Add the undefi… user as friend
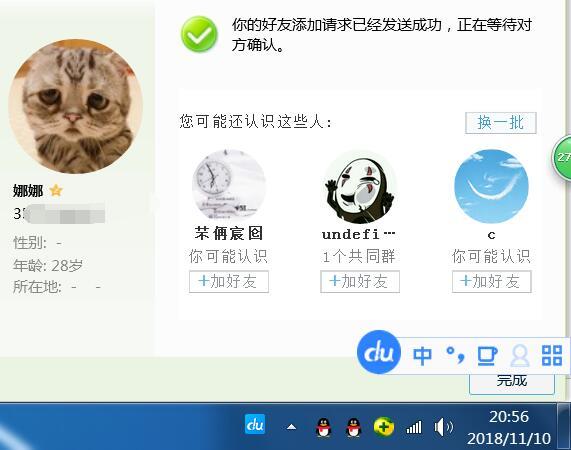Image resolution: width=571 pixels, height=450 pixels. [x=360, y=281]
